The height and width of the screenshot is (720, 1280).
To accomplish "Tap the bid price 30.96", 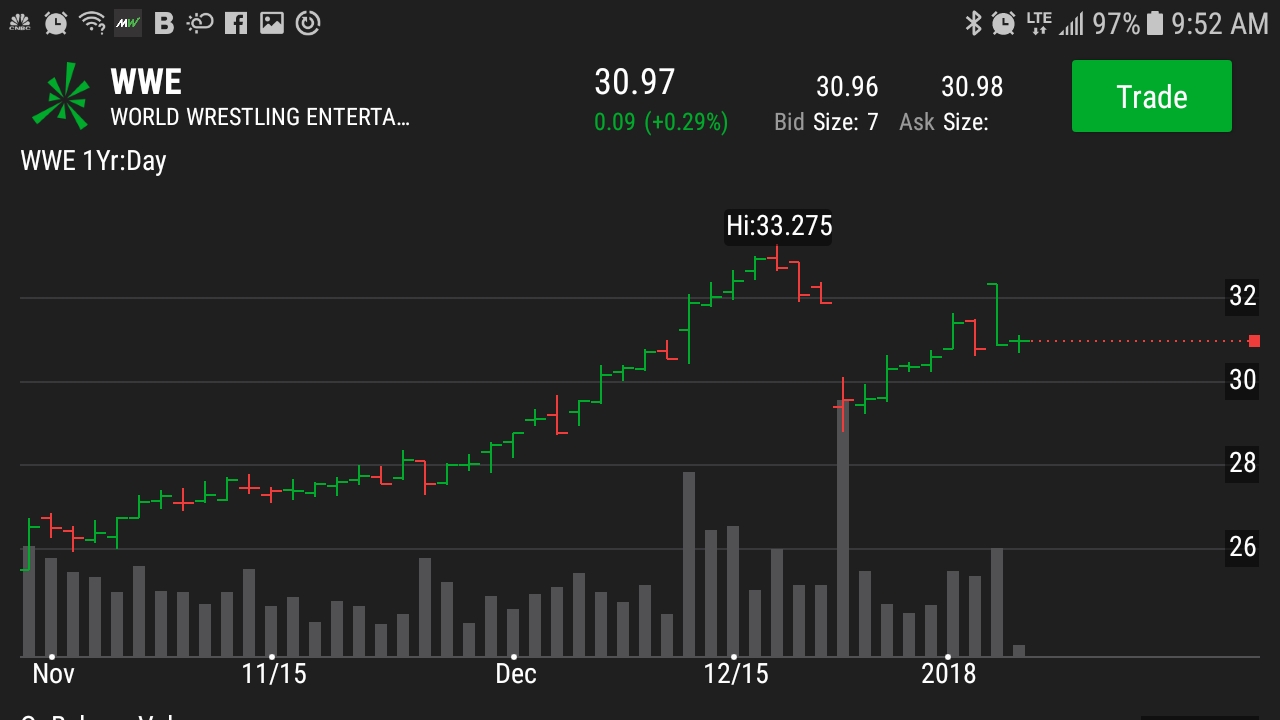I will tap(847, 87).
